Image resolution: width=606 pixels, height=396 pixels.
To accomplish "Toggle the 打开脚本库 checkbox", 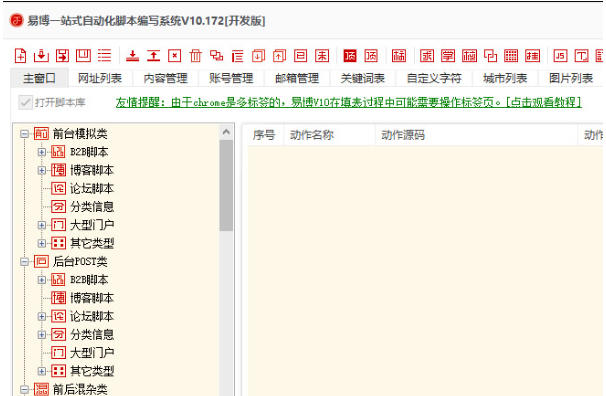I will tap(25, 102).
